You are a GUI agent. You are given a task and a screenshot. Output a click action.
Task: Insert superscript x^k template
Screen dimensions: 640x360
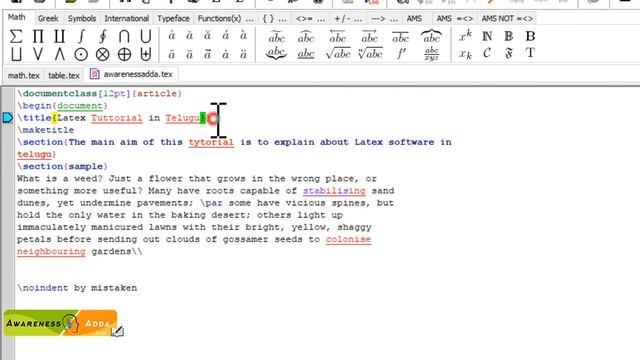(x=465, y=36)
